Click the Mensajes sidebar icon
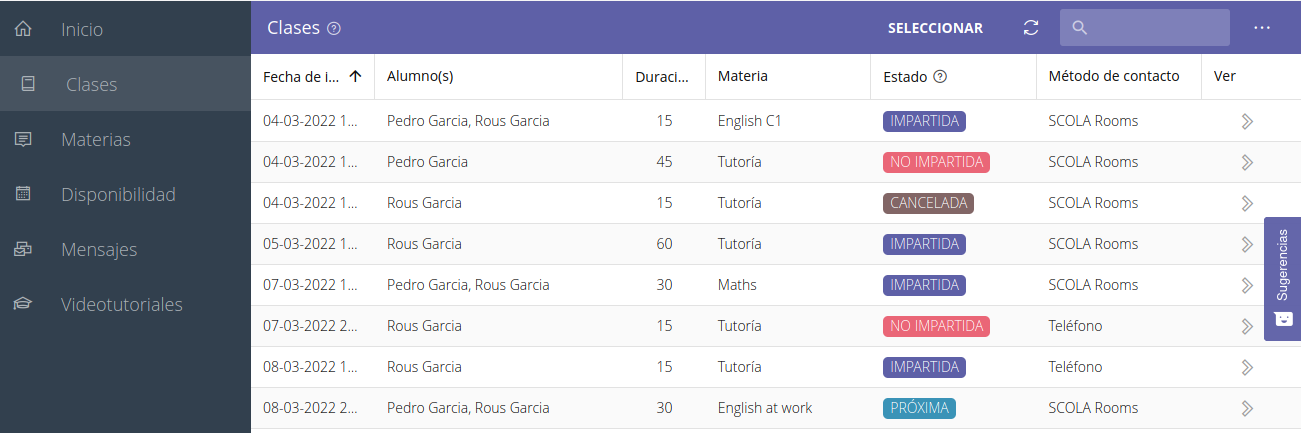 [x=24, y=250]
